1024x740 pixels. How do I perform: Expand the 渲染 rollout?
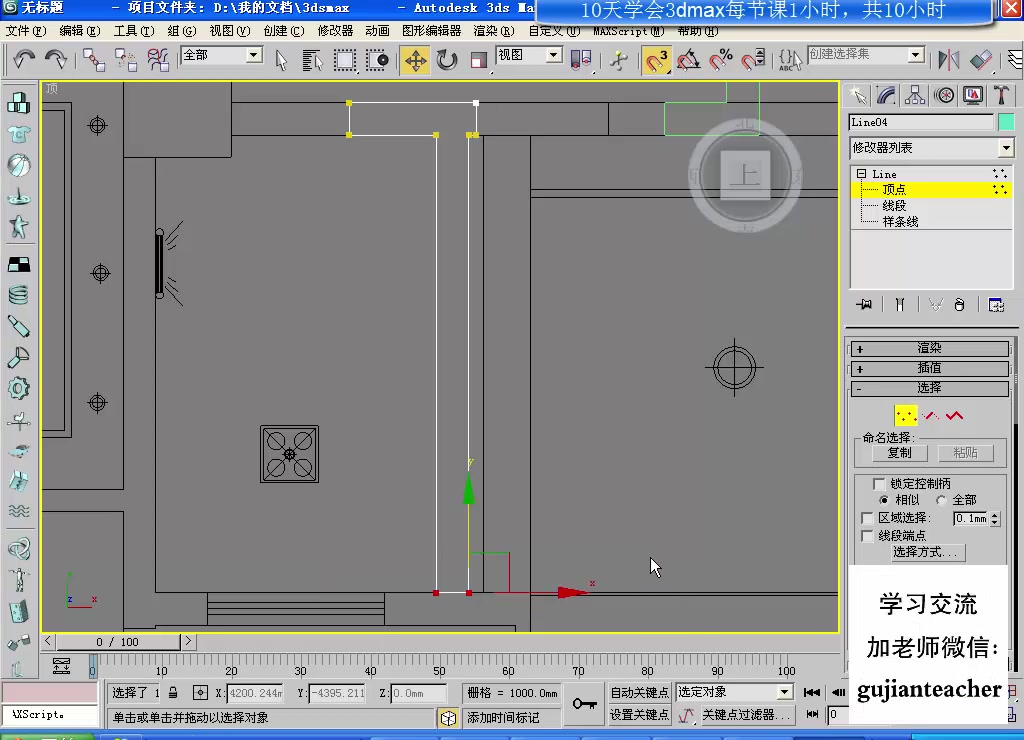[x=930, y=348]
